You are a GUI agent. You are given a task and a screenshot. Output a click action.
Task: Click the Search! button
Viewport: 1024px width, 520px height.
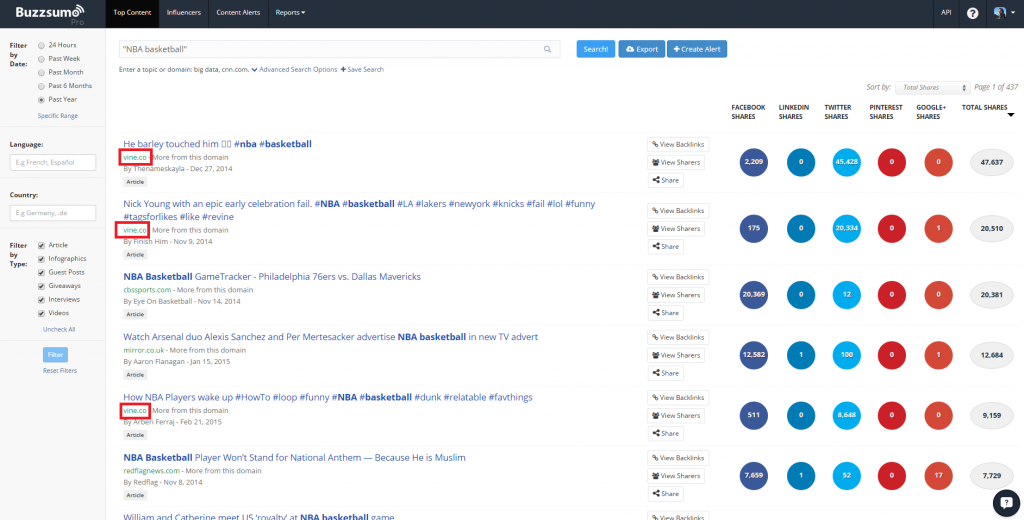(x=596, y=49)
